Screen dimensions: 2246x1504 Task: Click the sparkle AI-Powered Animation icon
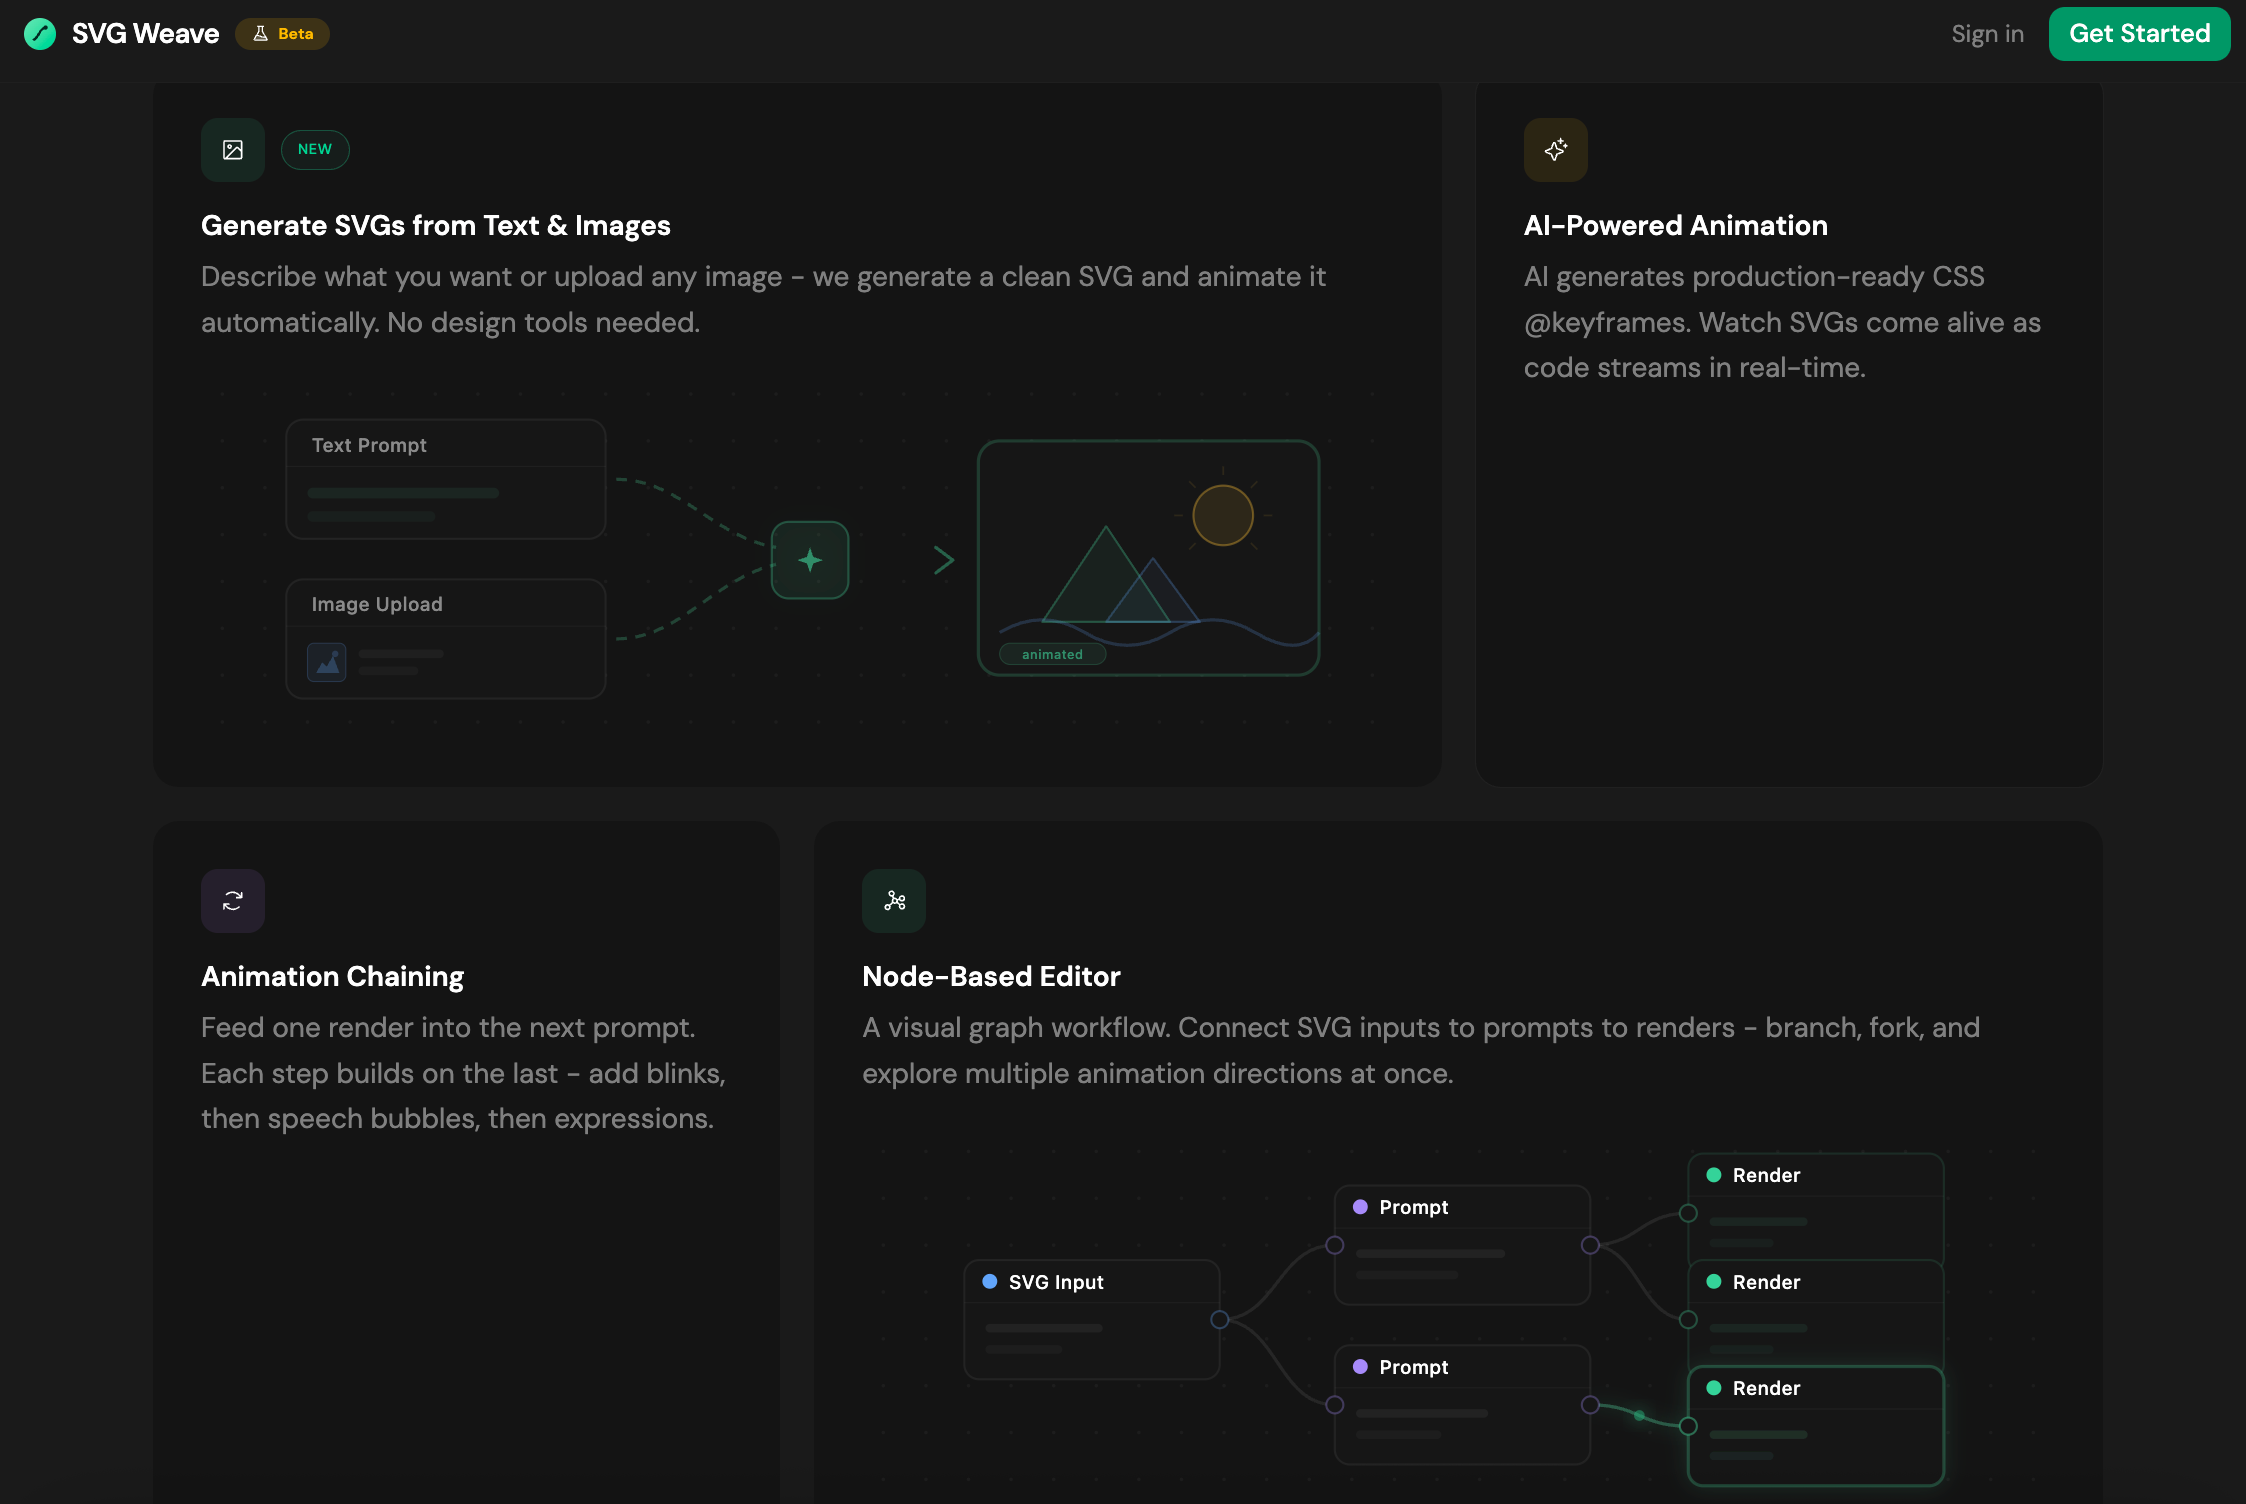pyautogui.click(x=1555, y=150)
